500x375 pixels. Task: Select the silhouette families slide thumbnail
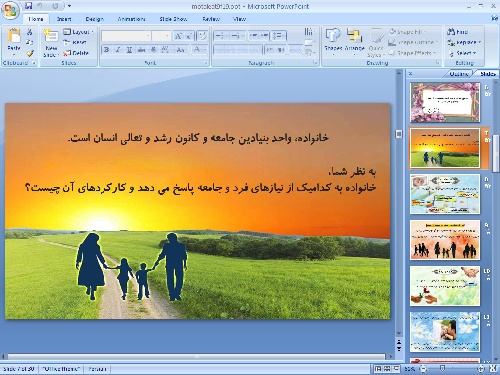(445, 240)
